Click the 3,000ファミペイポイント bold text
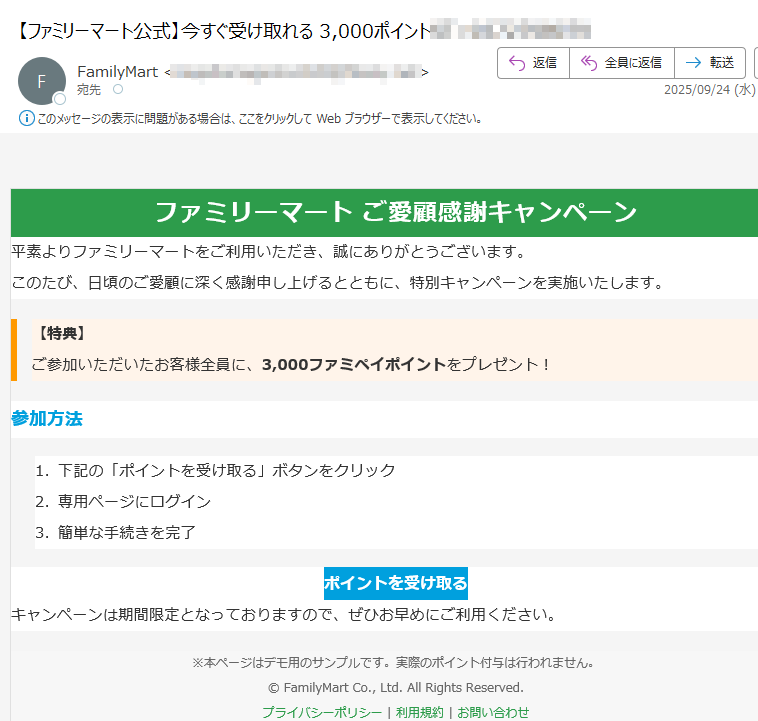 (353, 364)
